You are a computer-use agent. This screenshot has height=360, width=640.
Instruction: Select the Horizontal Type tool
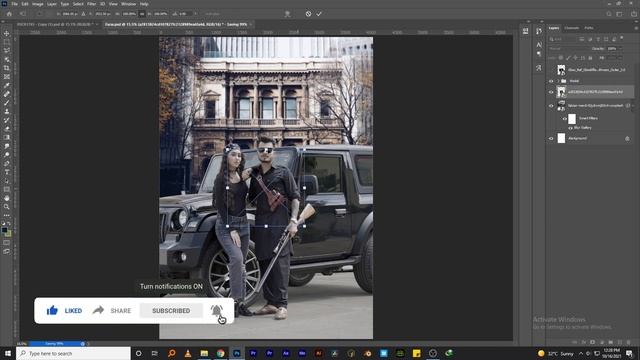[x=7, y=172]
